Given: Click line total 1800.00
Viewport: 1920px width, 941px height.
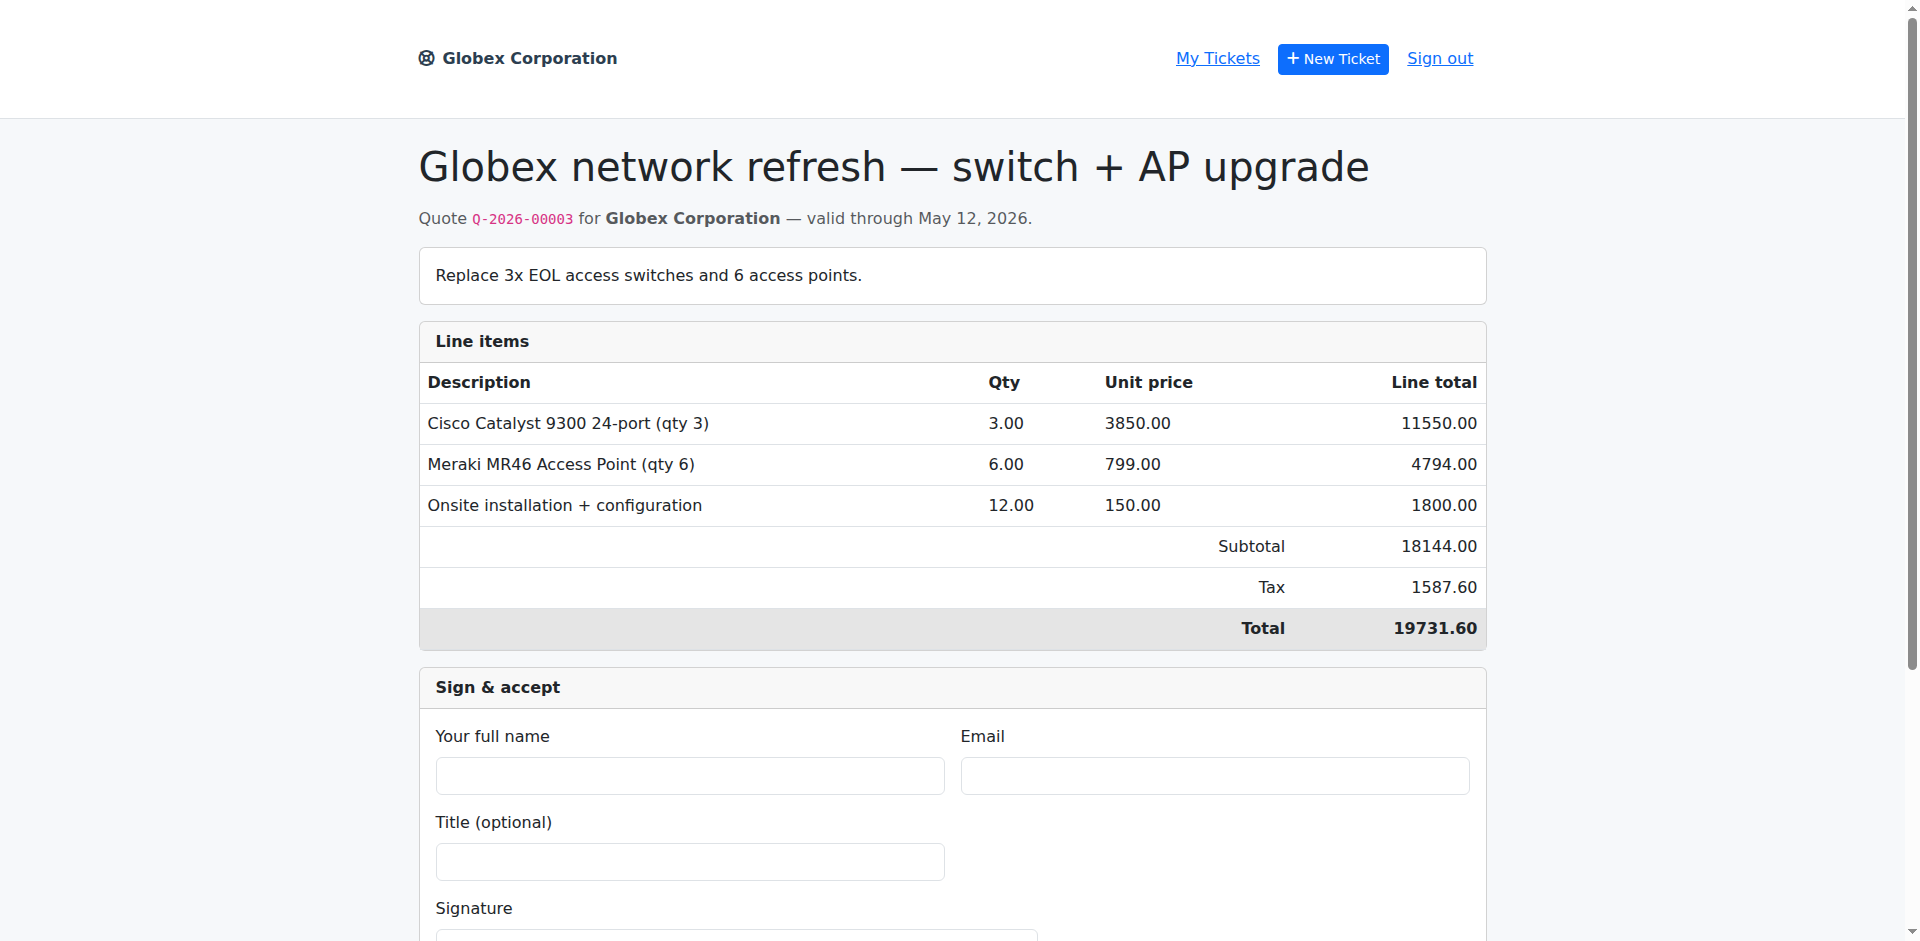Looking at the screenshot, I should [x=1444, y=505].
